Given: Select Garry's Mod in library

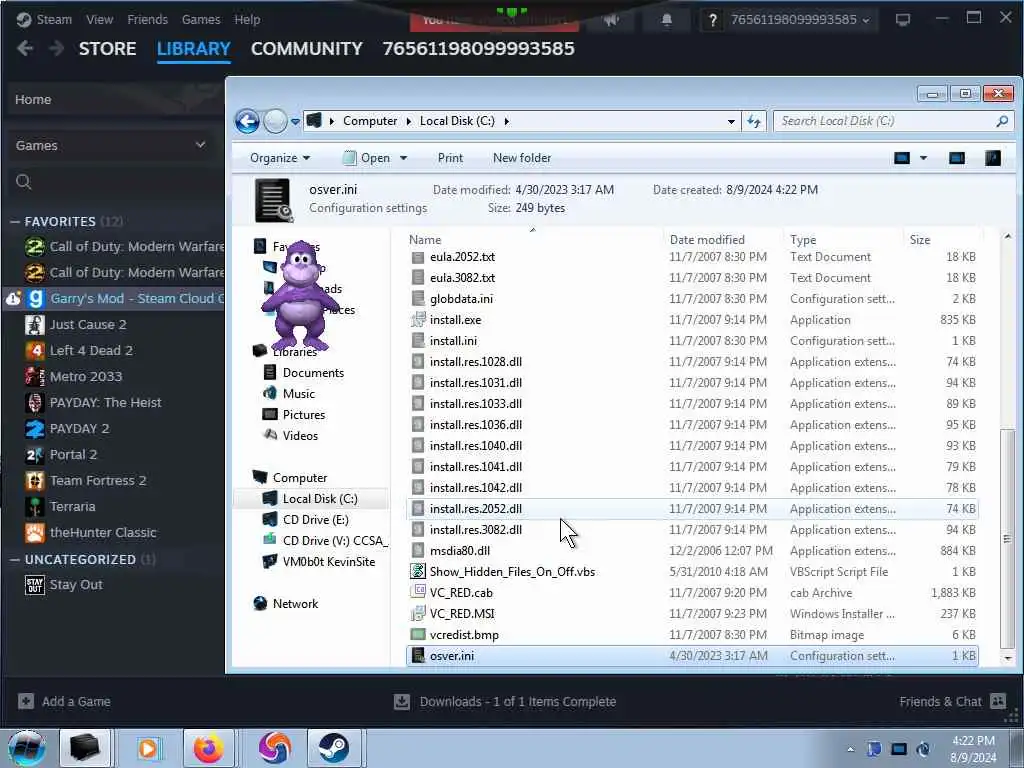Looking at the screenshot, I should click(136, 298).
